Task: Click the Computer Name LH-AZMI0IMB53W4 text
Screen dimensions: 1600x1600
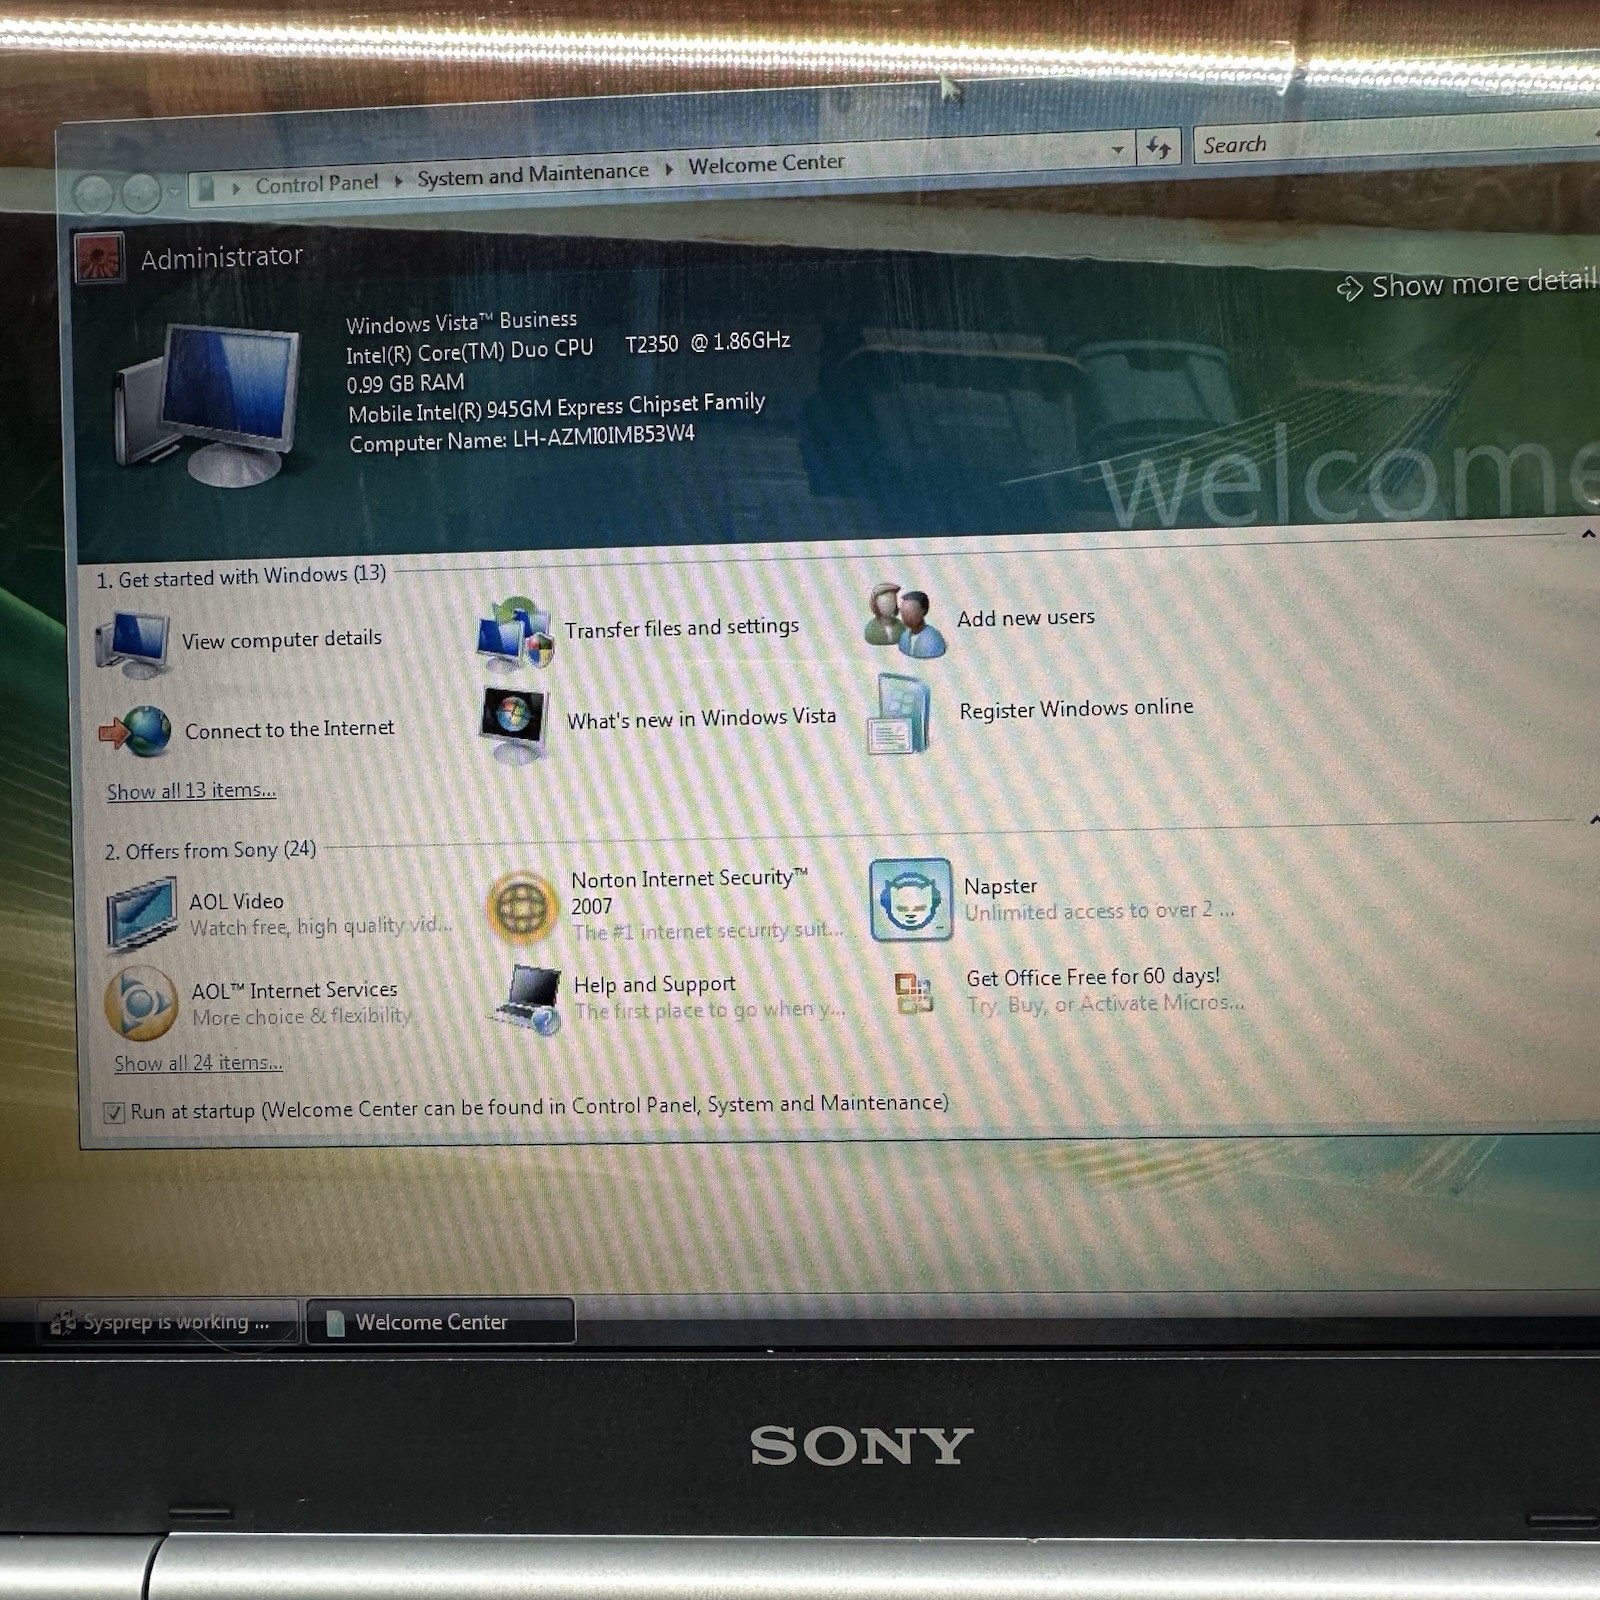Action: (521, 439)
